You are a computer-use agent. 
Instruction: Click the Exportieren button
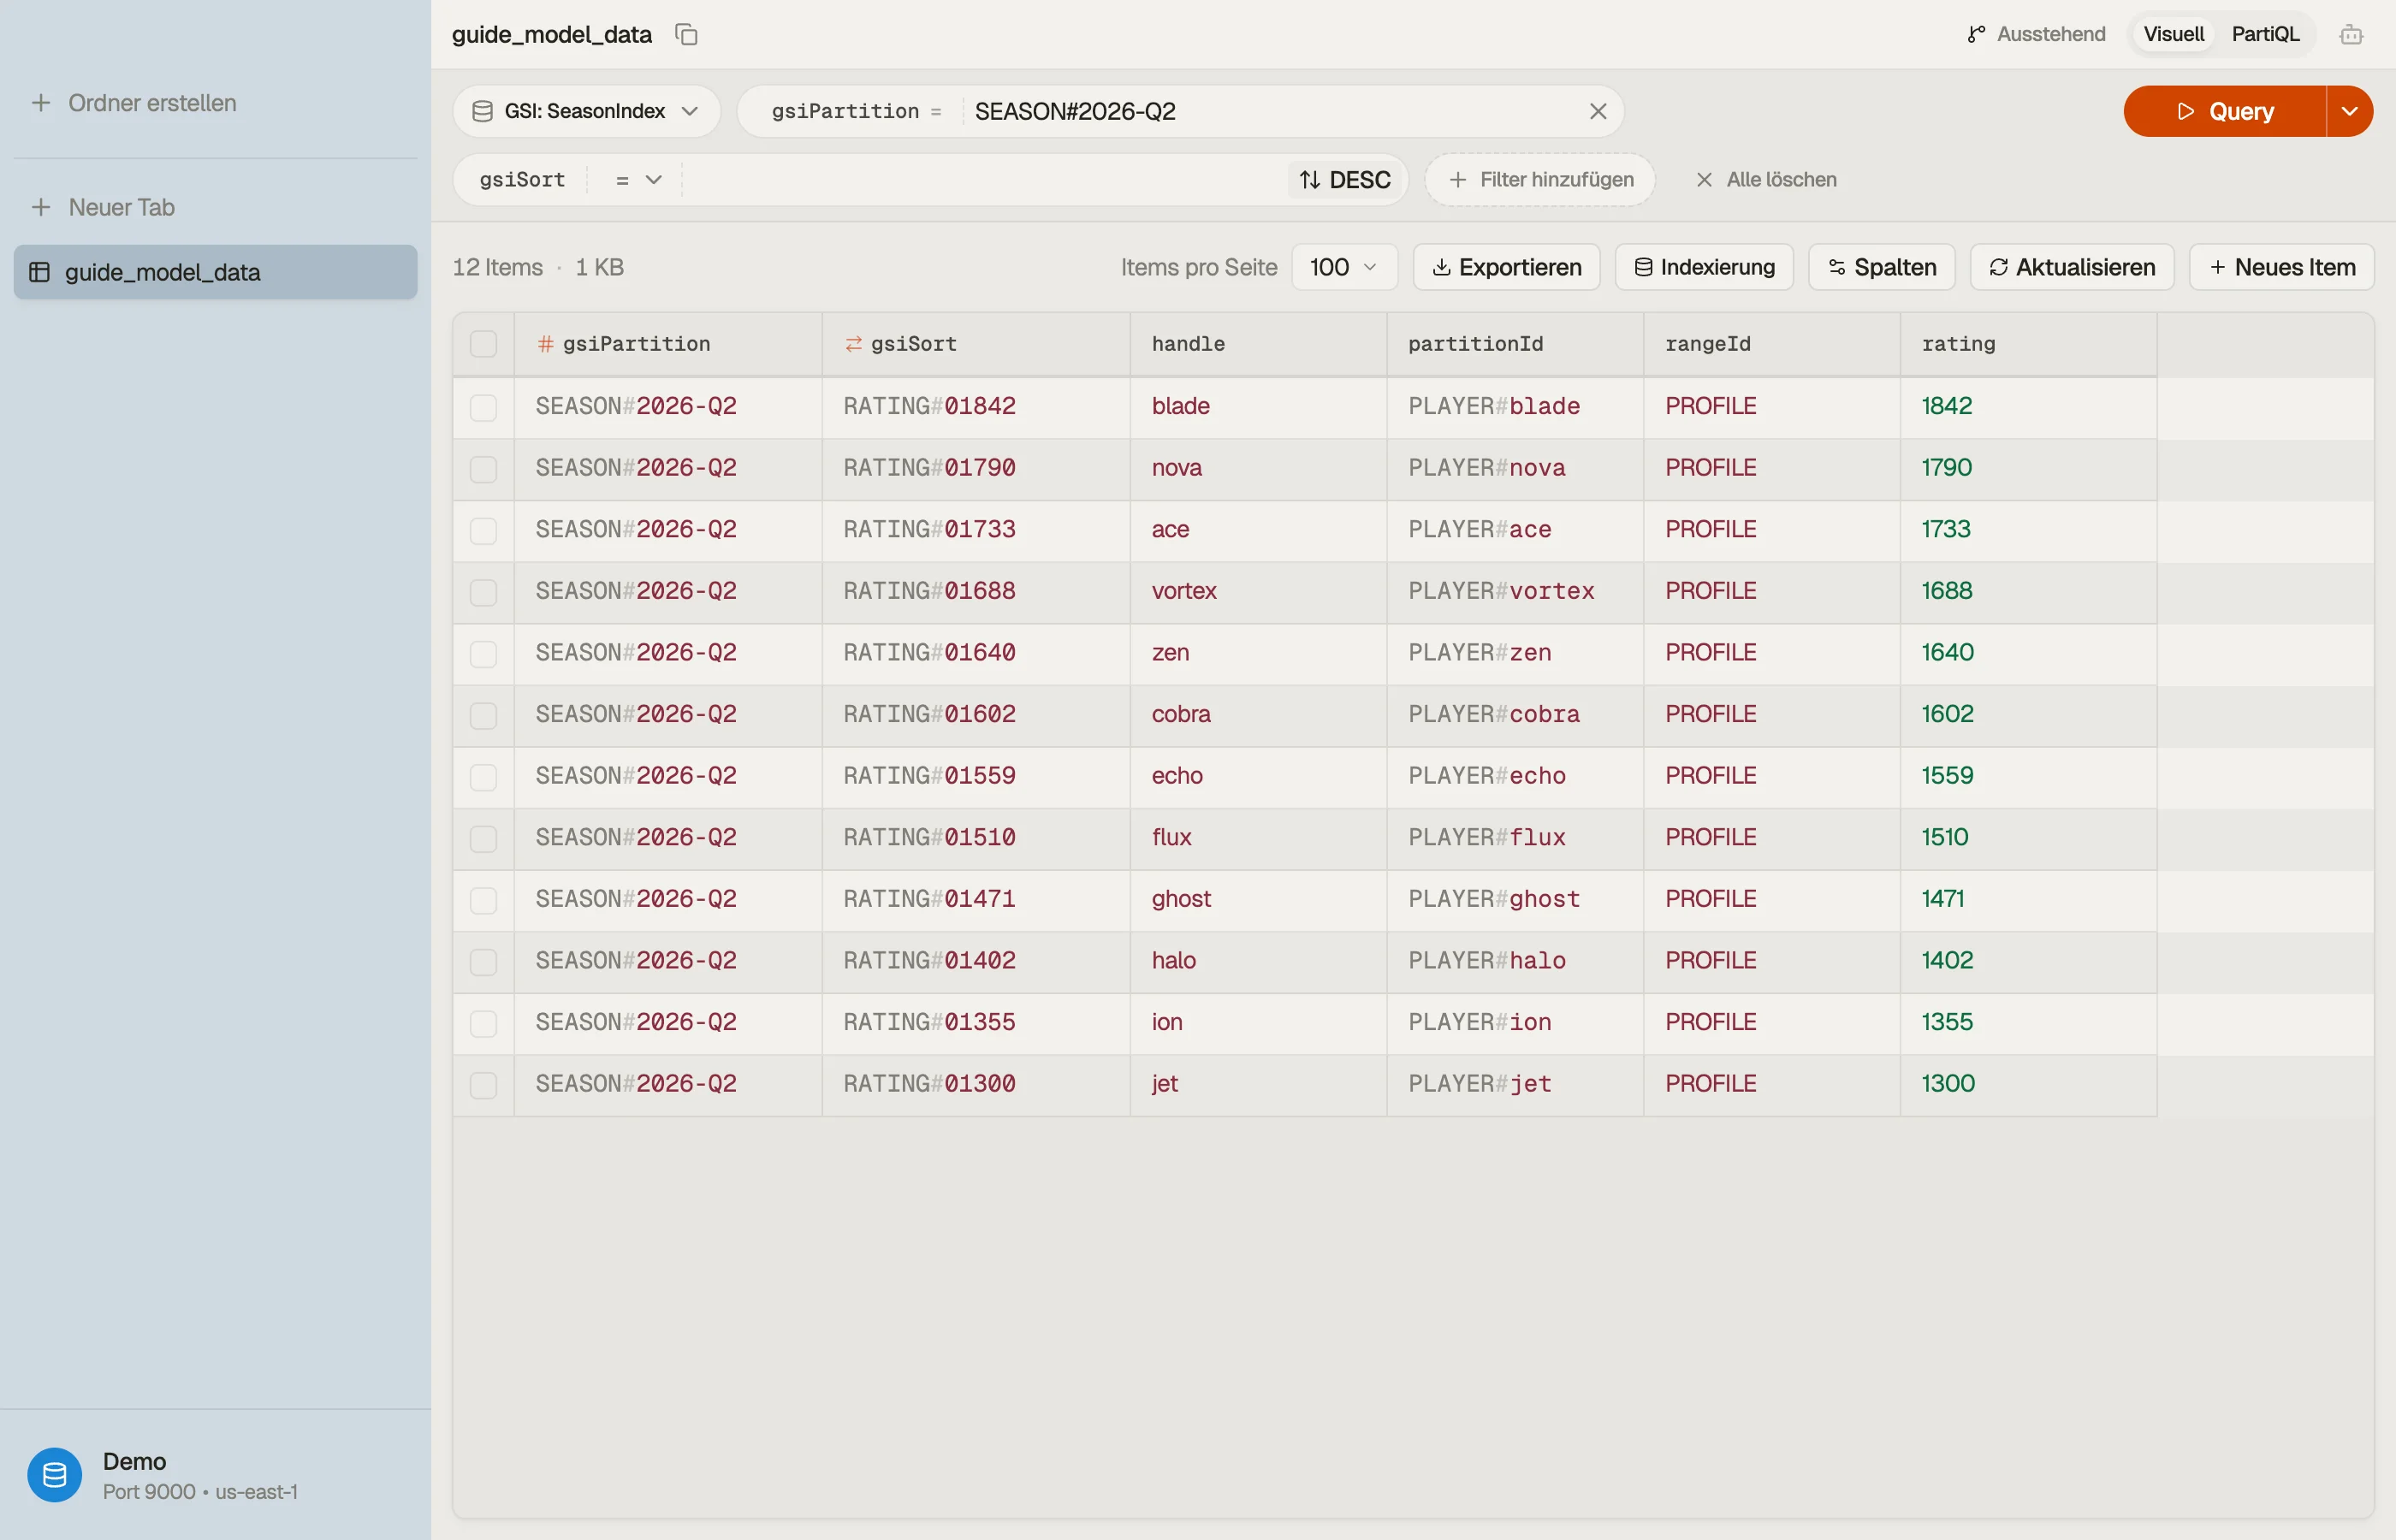1506,267
